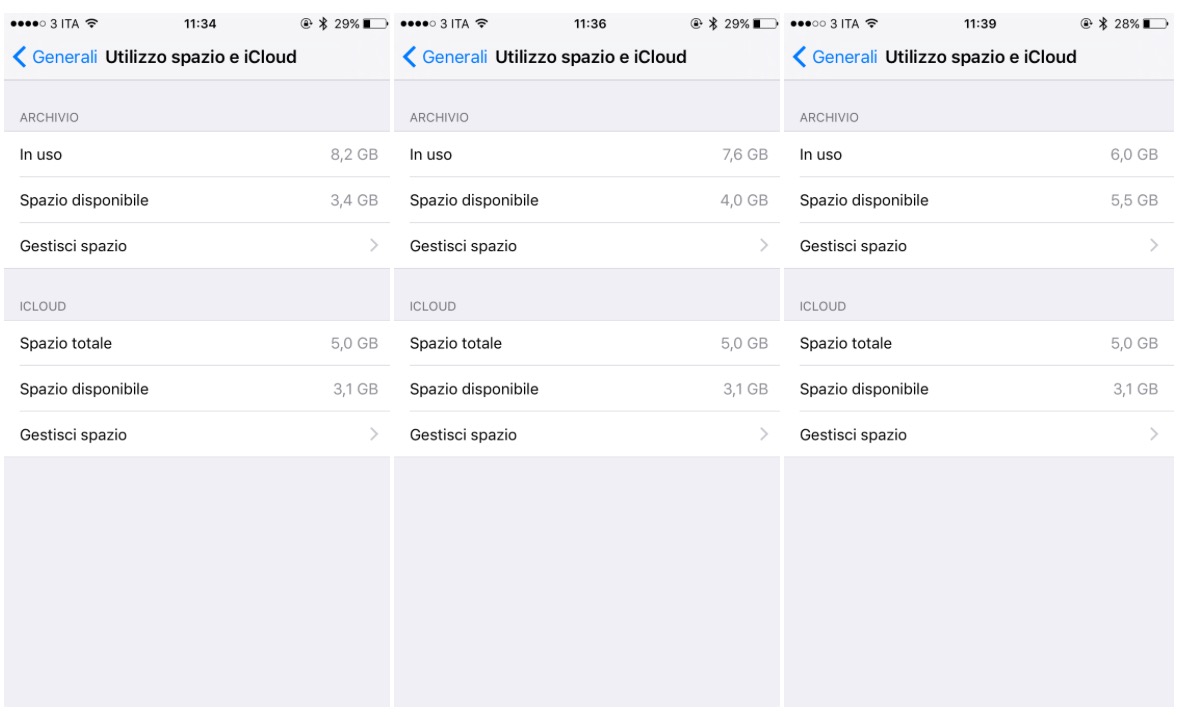Screen dimensions: 1178x715
Task: Tap the rotation lock icon in the 11:36 status bar
Action: click(x=696, y=23)
